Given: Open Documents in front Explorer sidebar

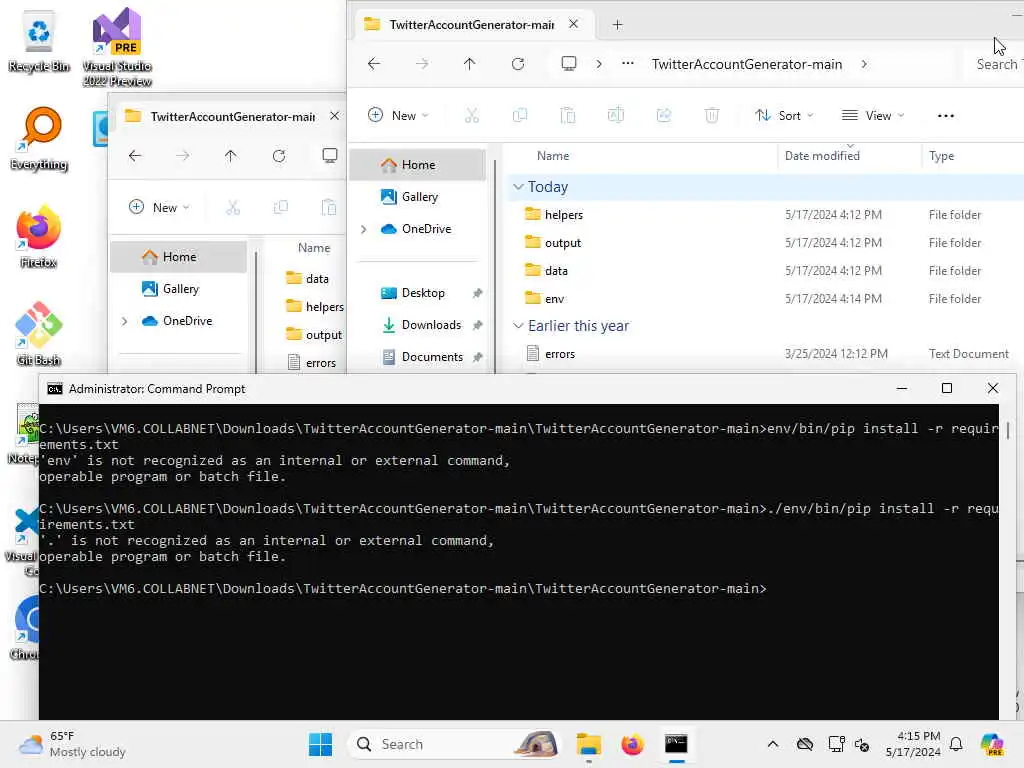Looking at the screenshot, I should click(418, 357).
